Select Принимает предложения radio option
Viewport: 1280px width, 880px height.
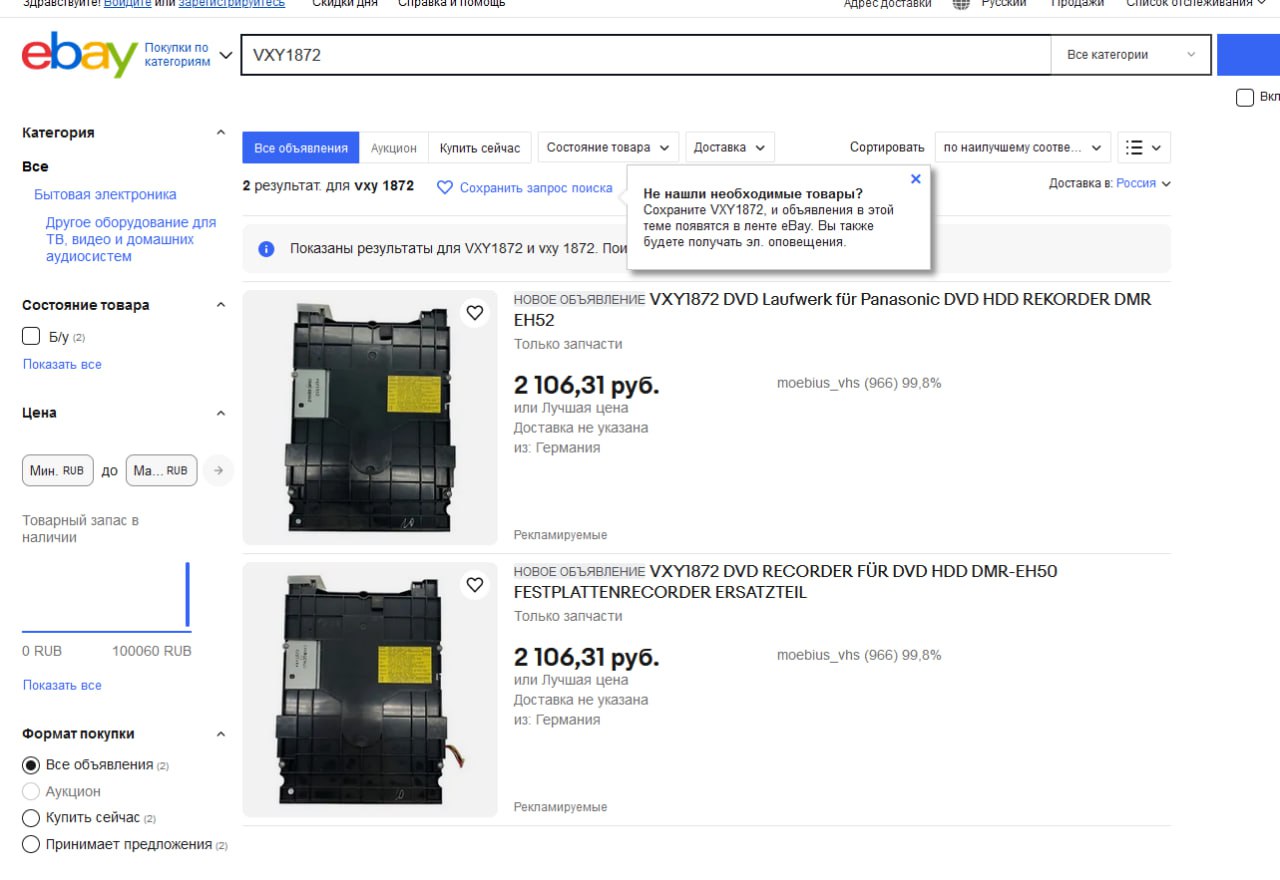pyautogui.click(x=31, y=844)
